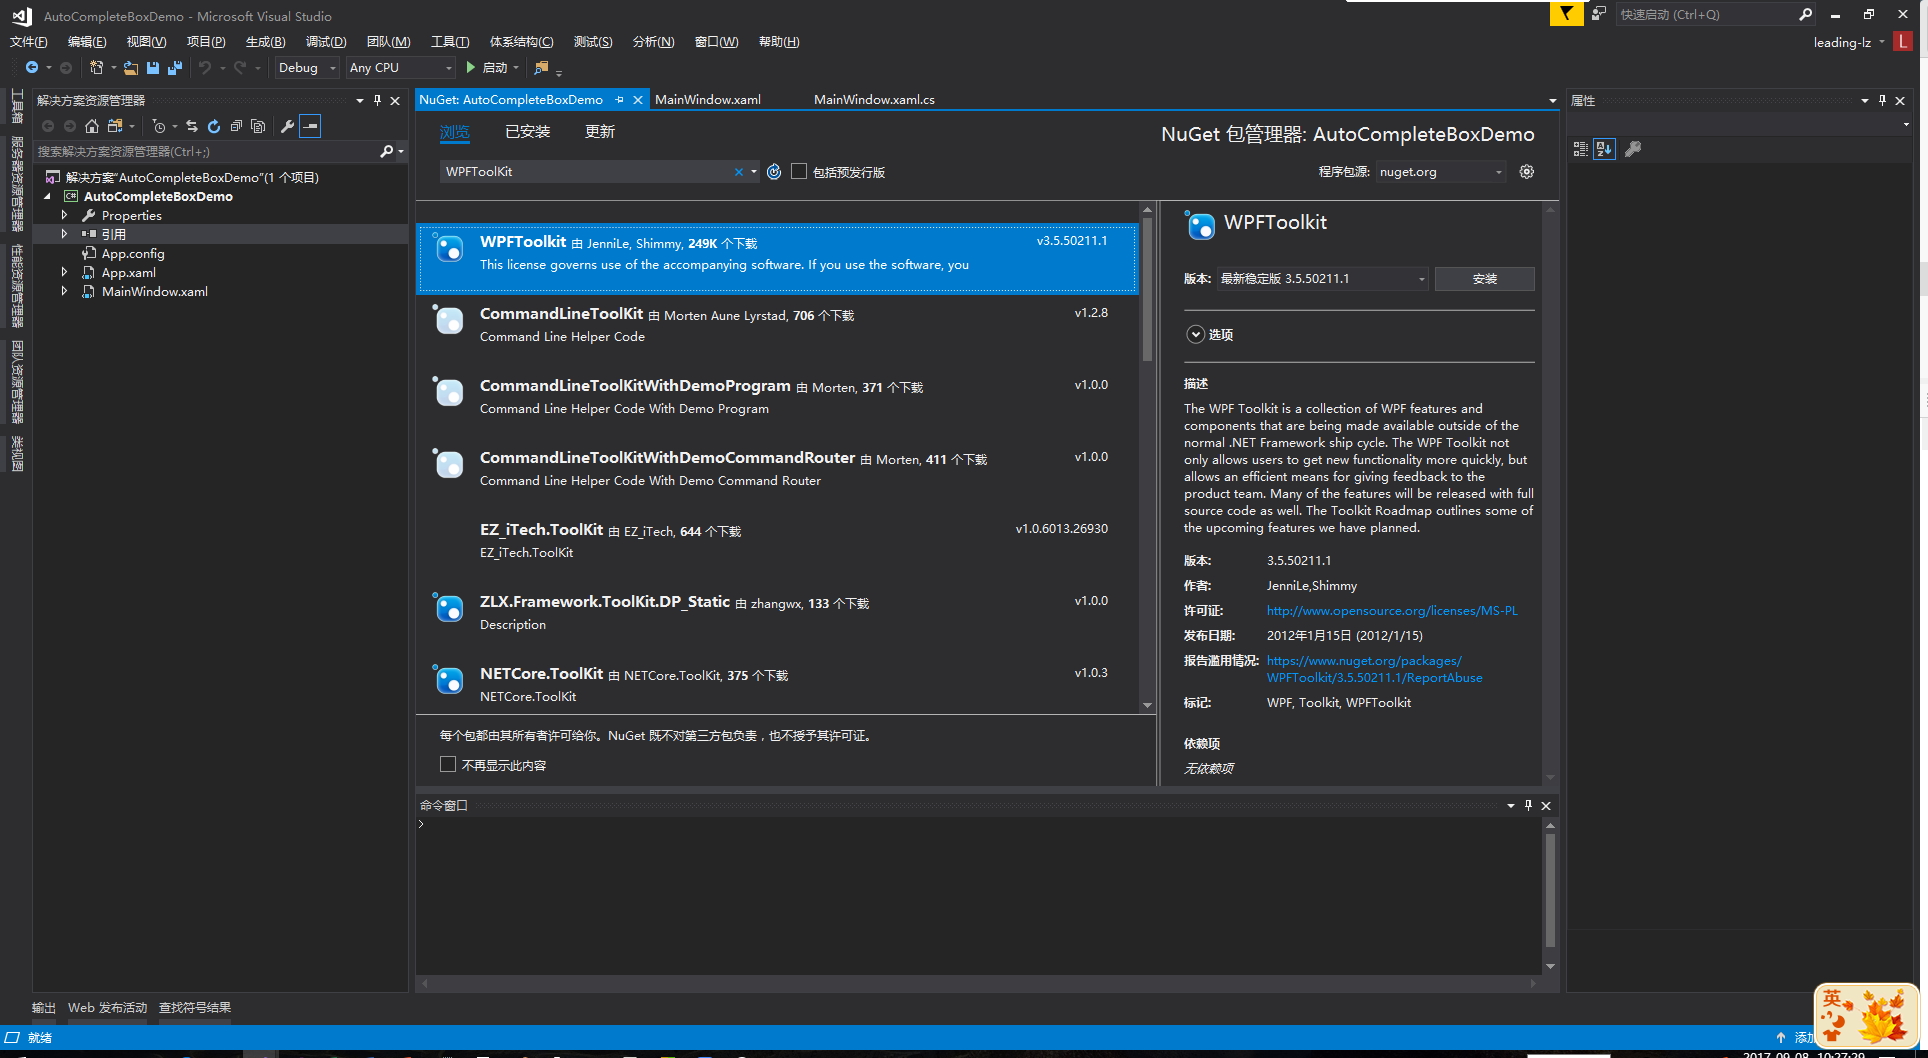Pin the Solution Explorer panel with the pushpin

[377, 101]
